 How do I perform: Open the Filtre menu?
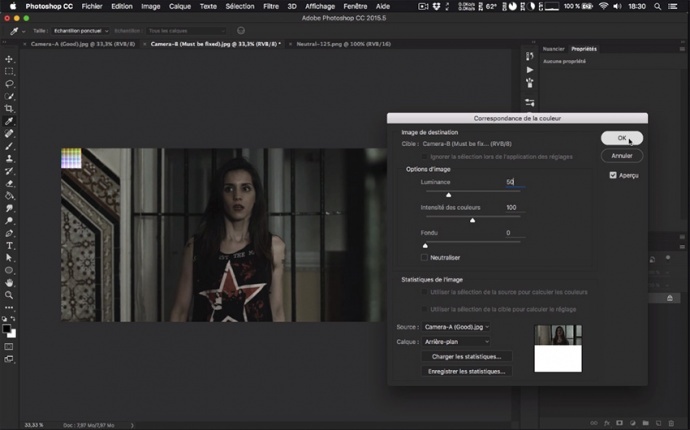(269, 6)
